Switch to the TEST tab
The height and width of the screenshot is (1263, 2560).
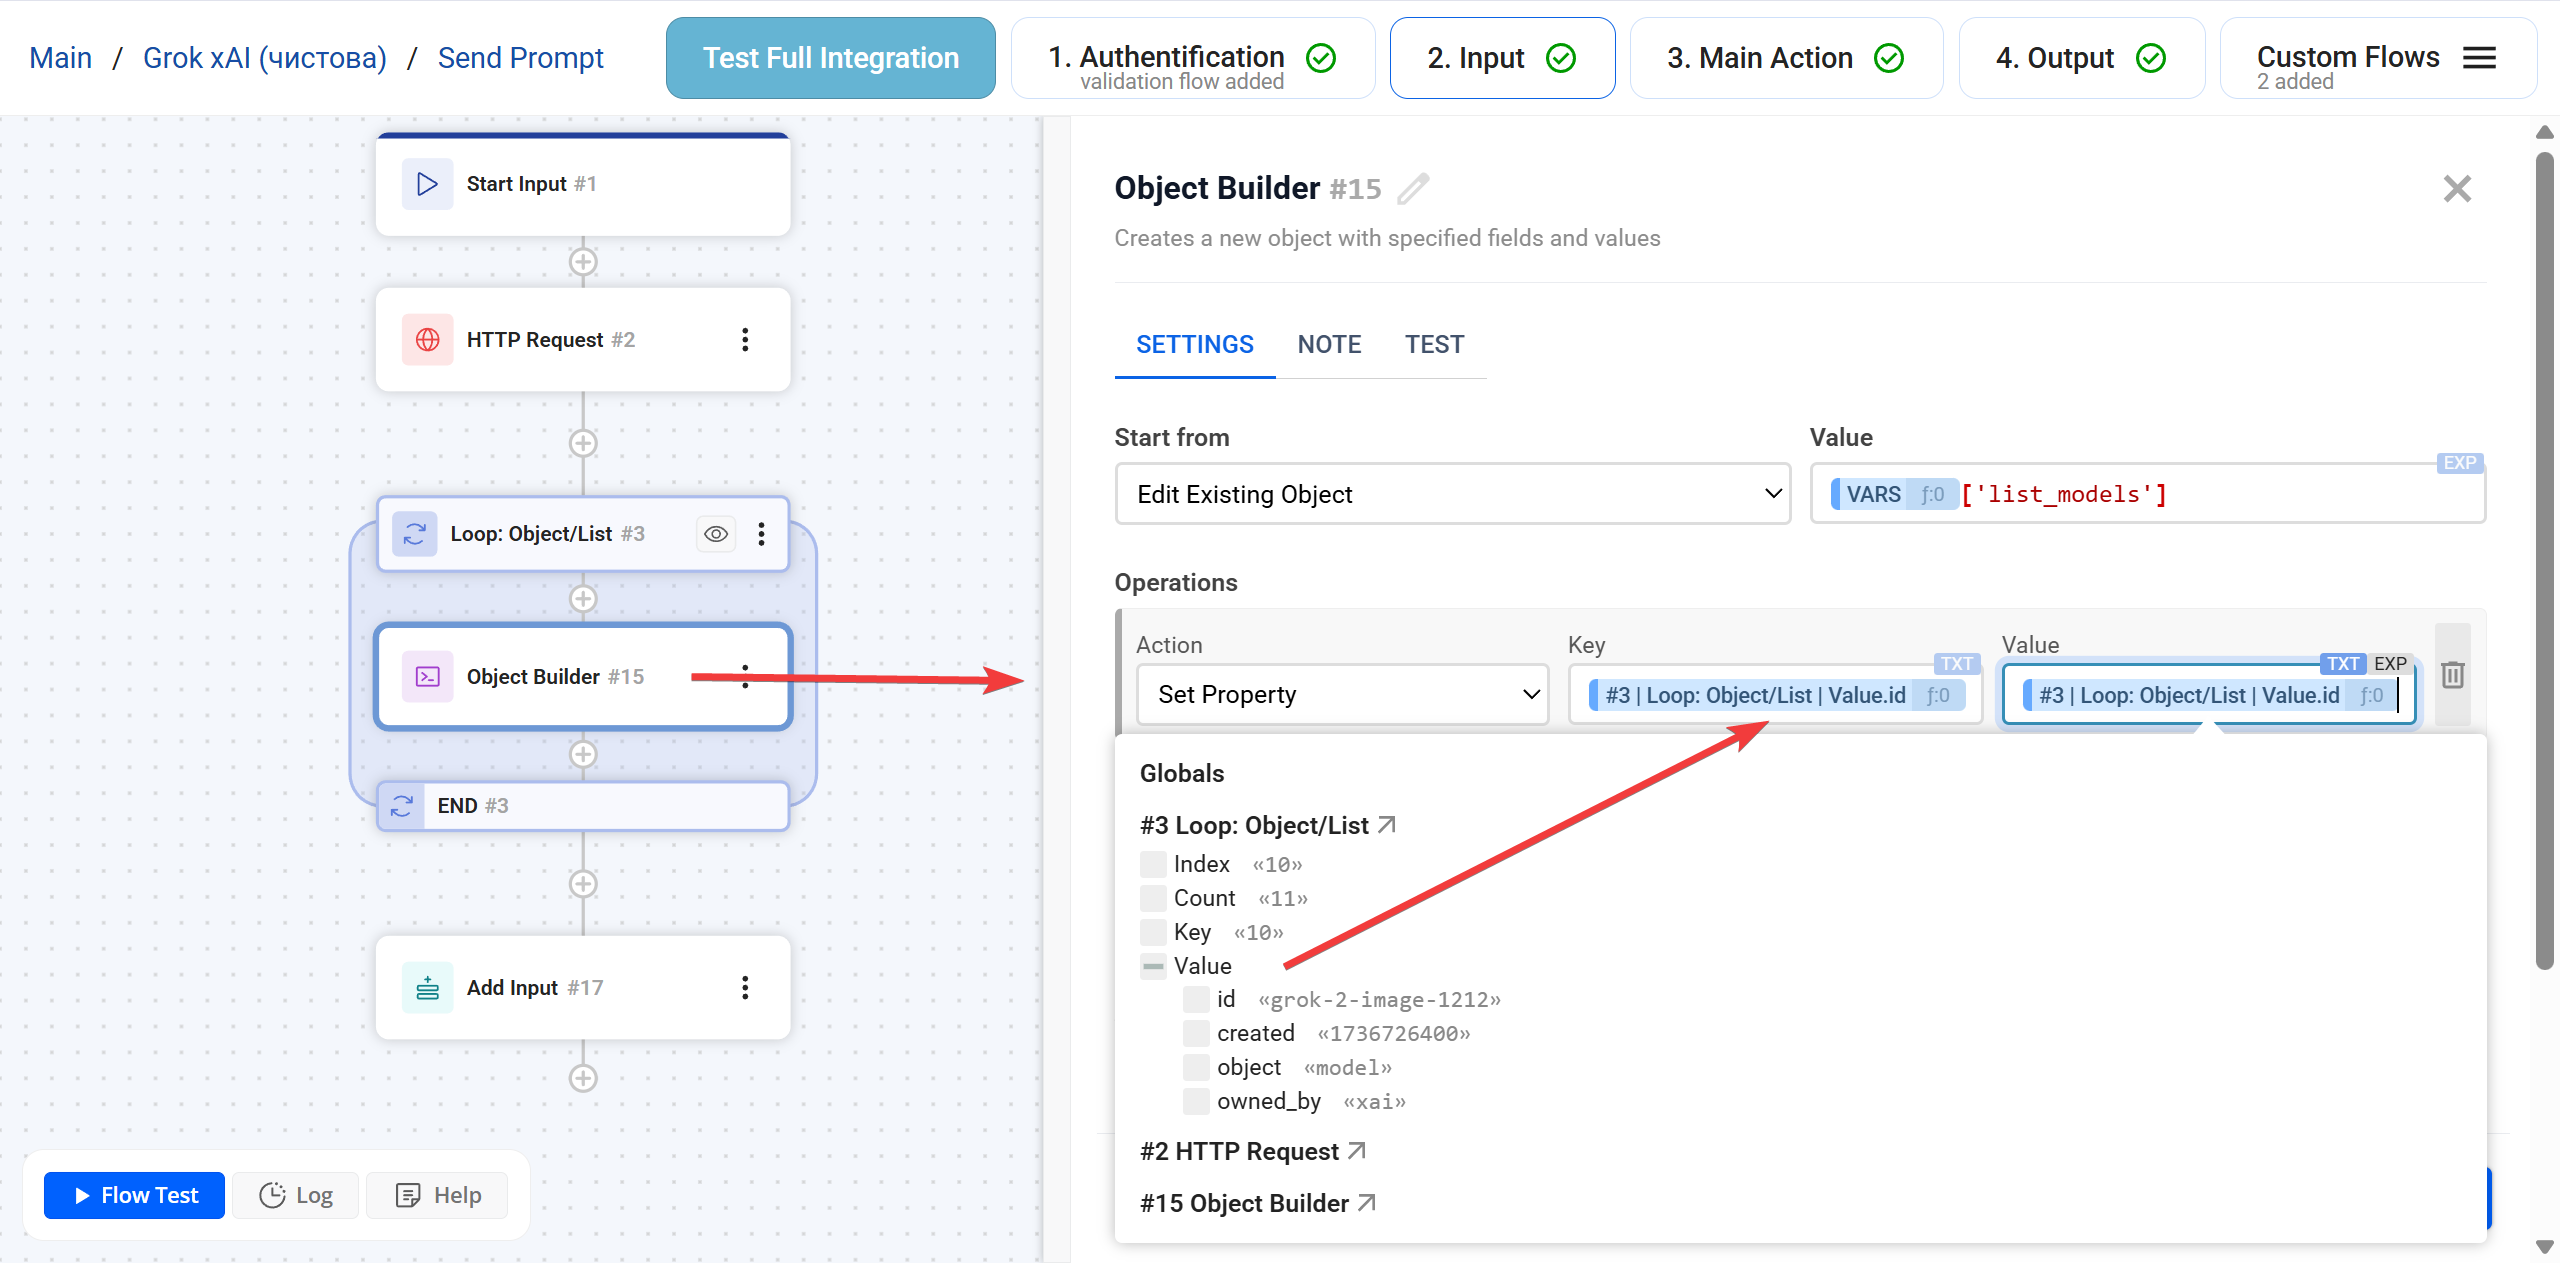pos(1434,344)
